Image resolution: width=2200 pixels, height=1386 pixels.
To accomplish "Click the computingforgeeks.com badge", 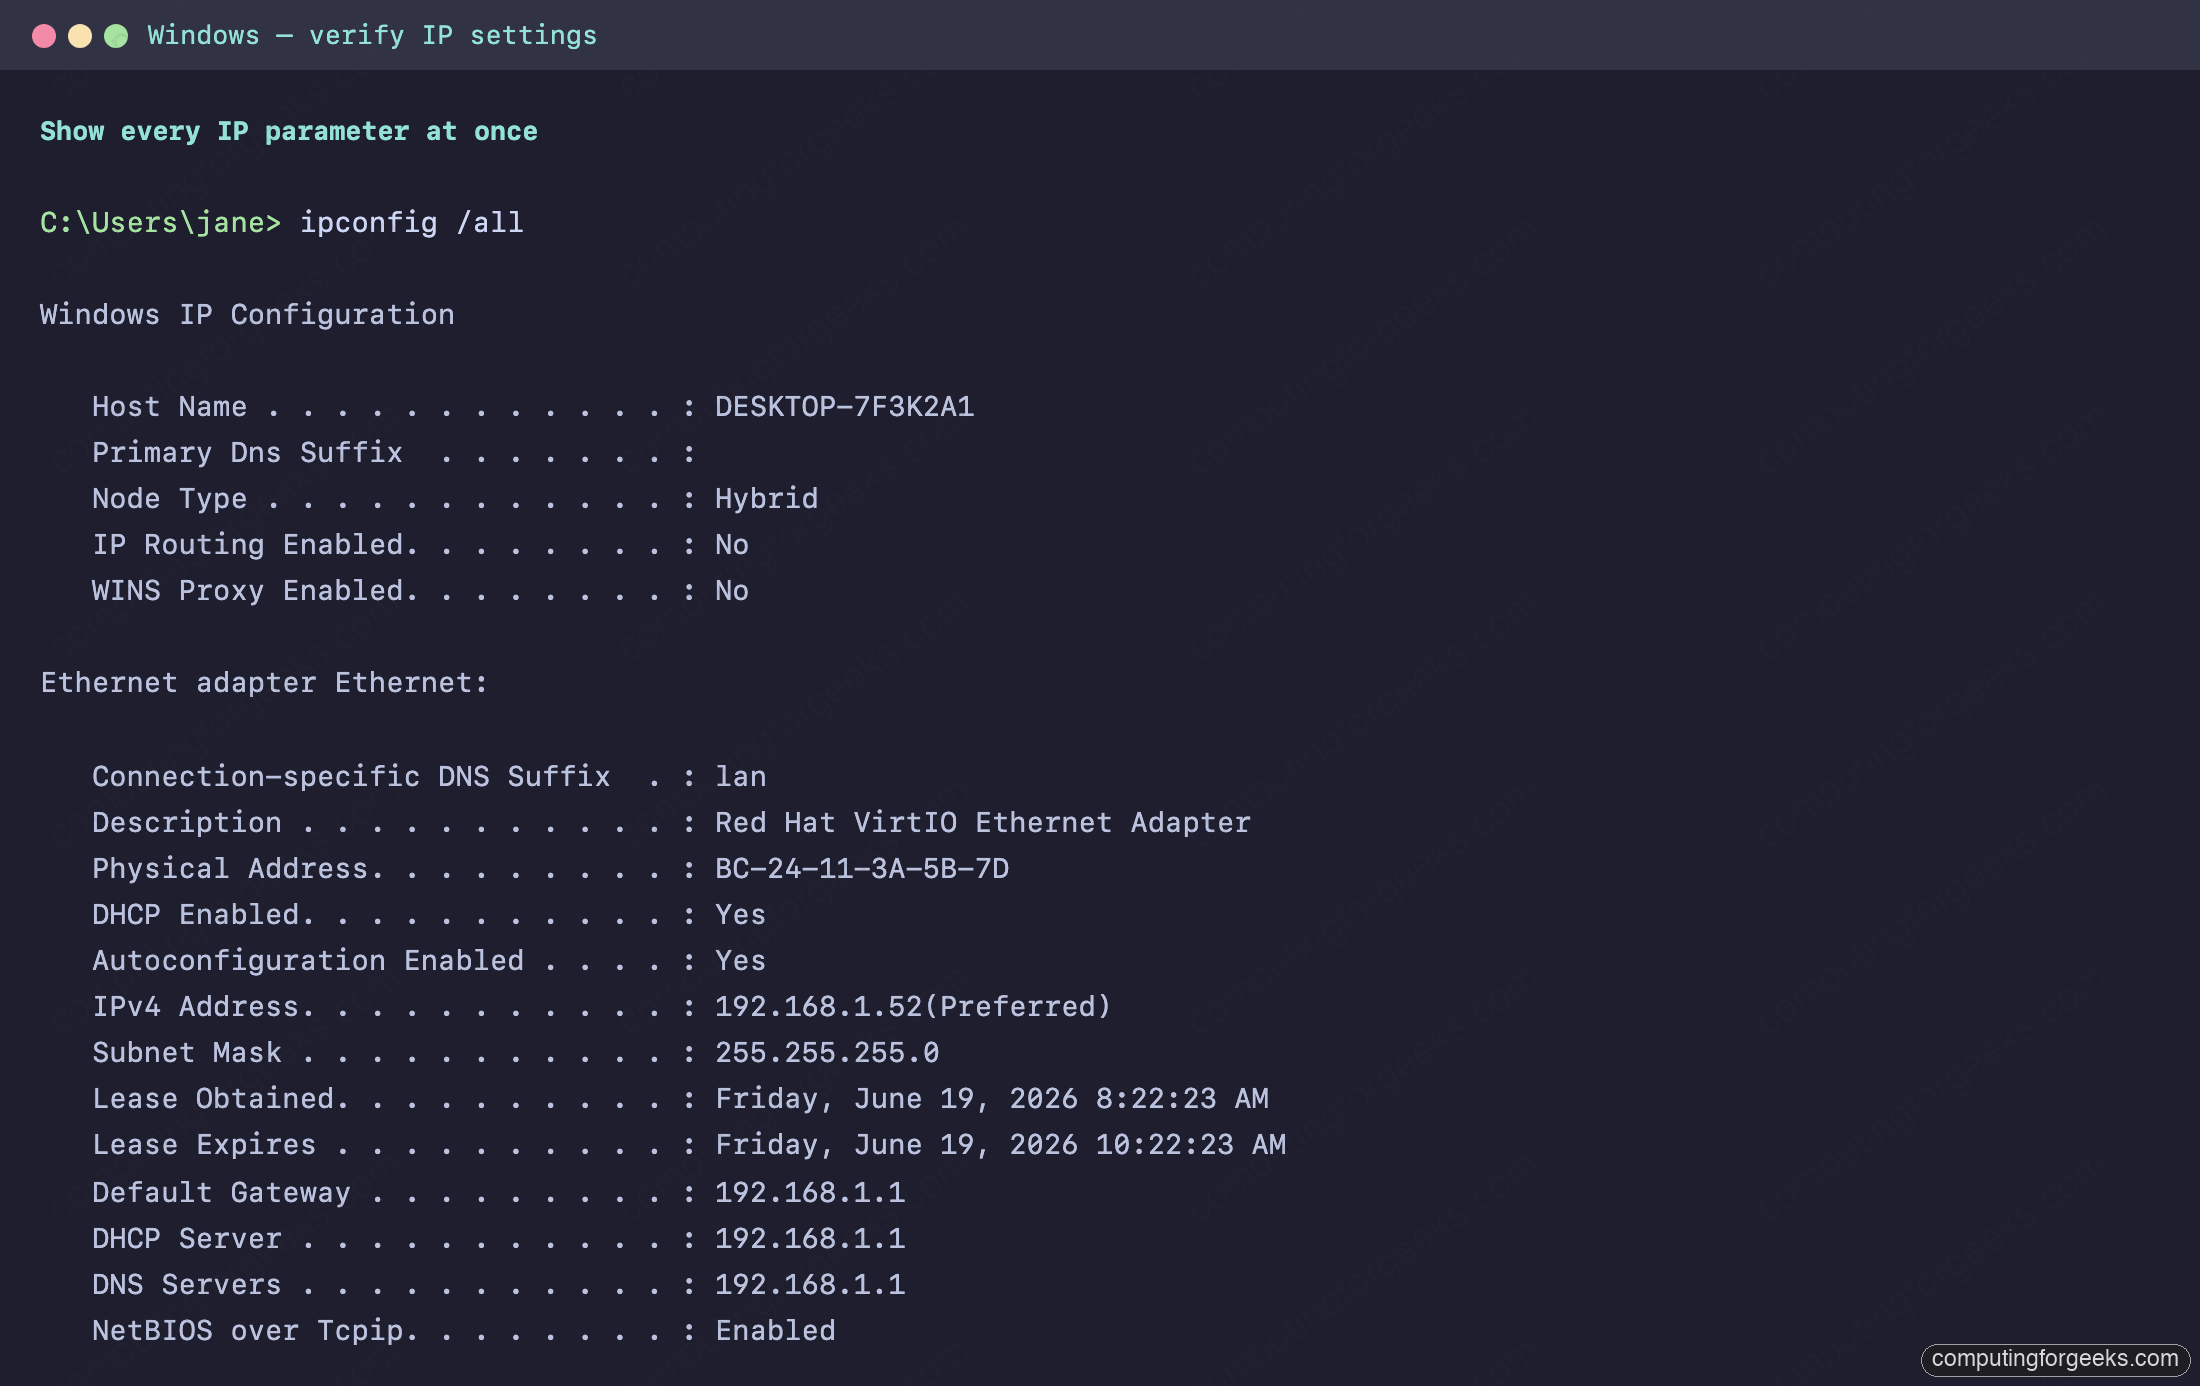I will click(2055, 1359).
